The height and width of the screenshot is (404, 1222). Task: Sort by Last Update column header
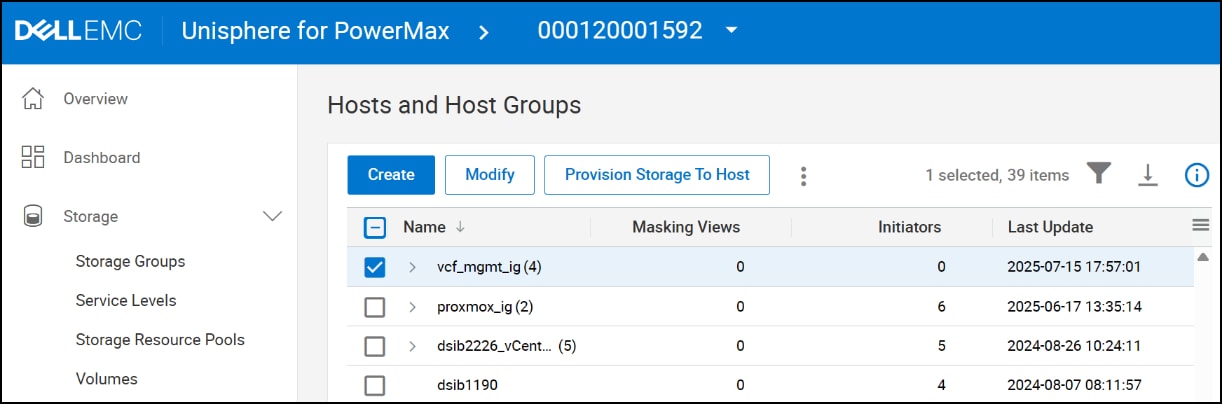(1050, 227)
